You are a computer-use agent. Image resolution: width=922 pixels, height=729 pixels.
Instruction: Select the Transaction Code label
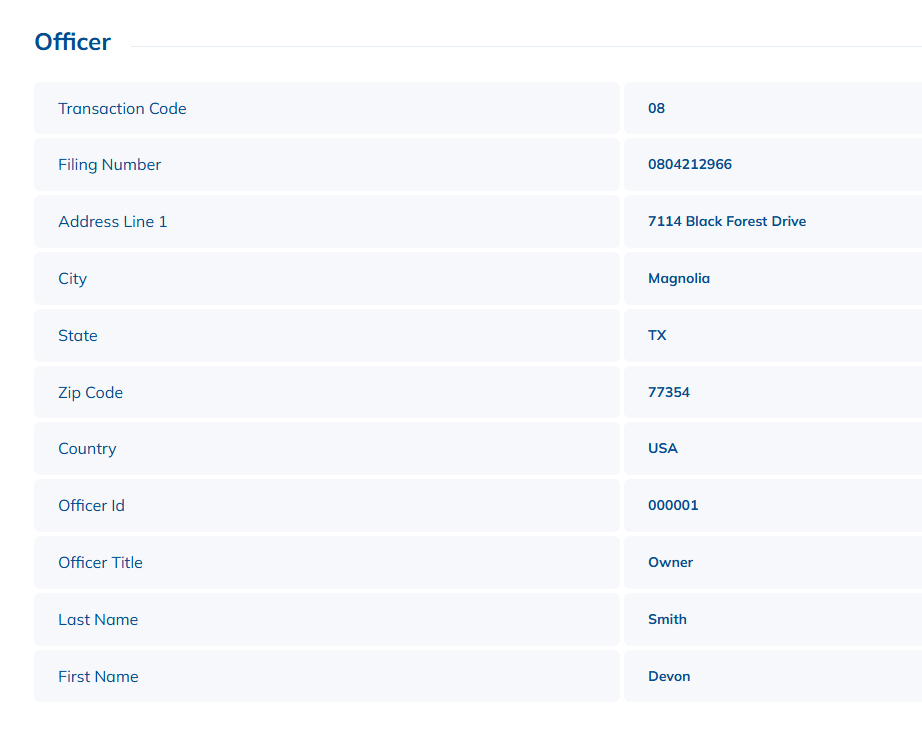(x=122, y=108)
